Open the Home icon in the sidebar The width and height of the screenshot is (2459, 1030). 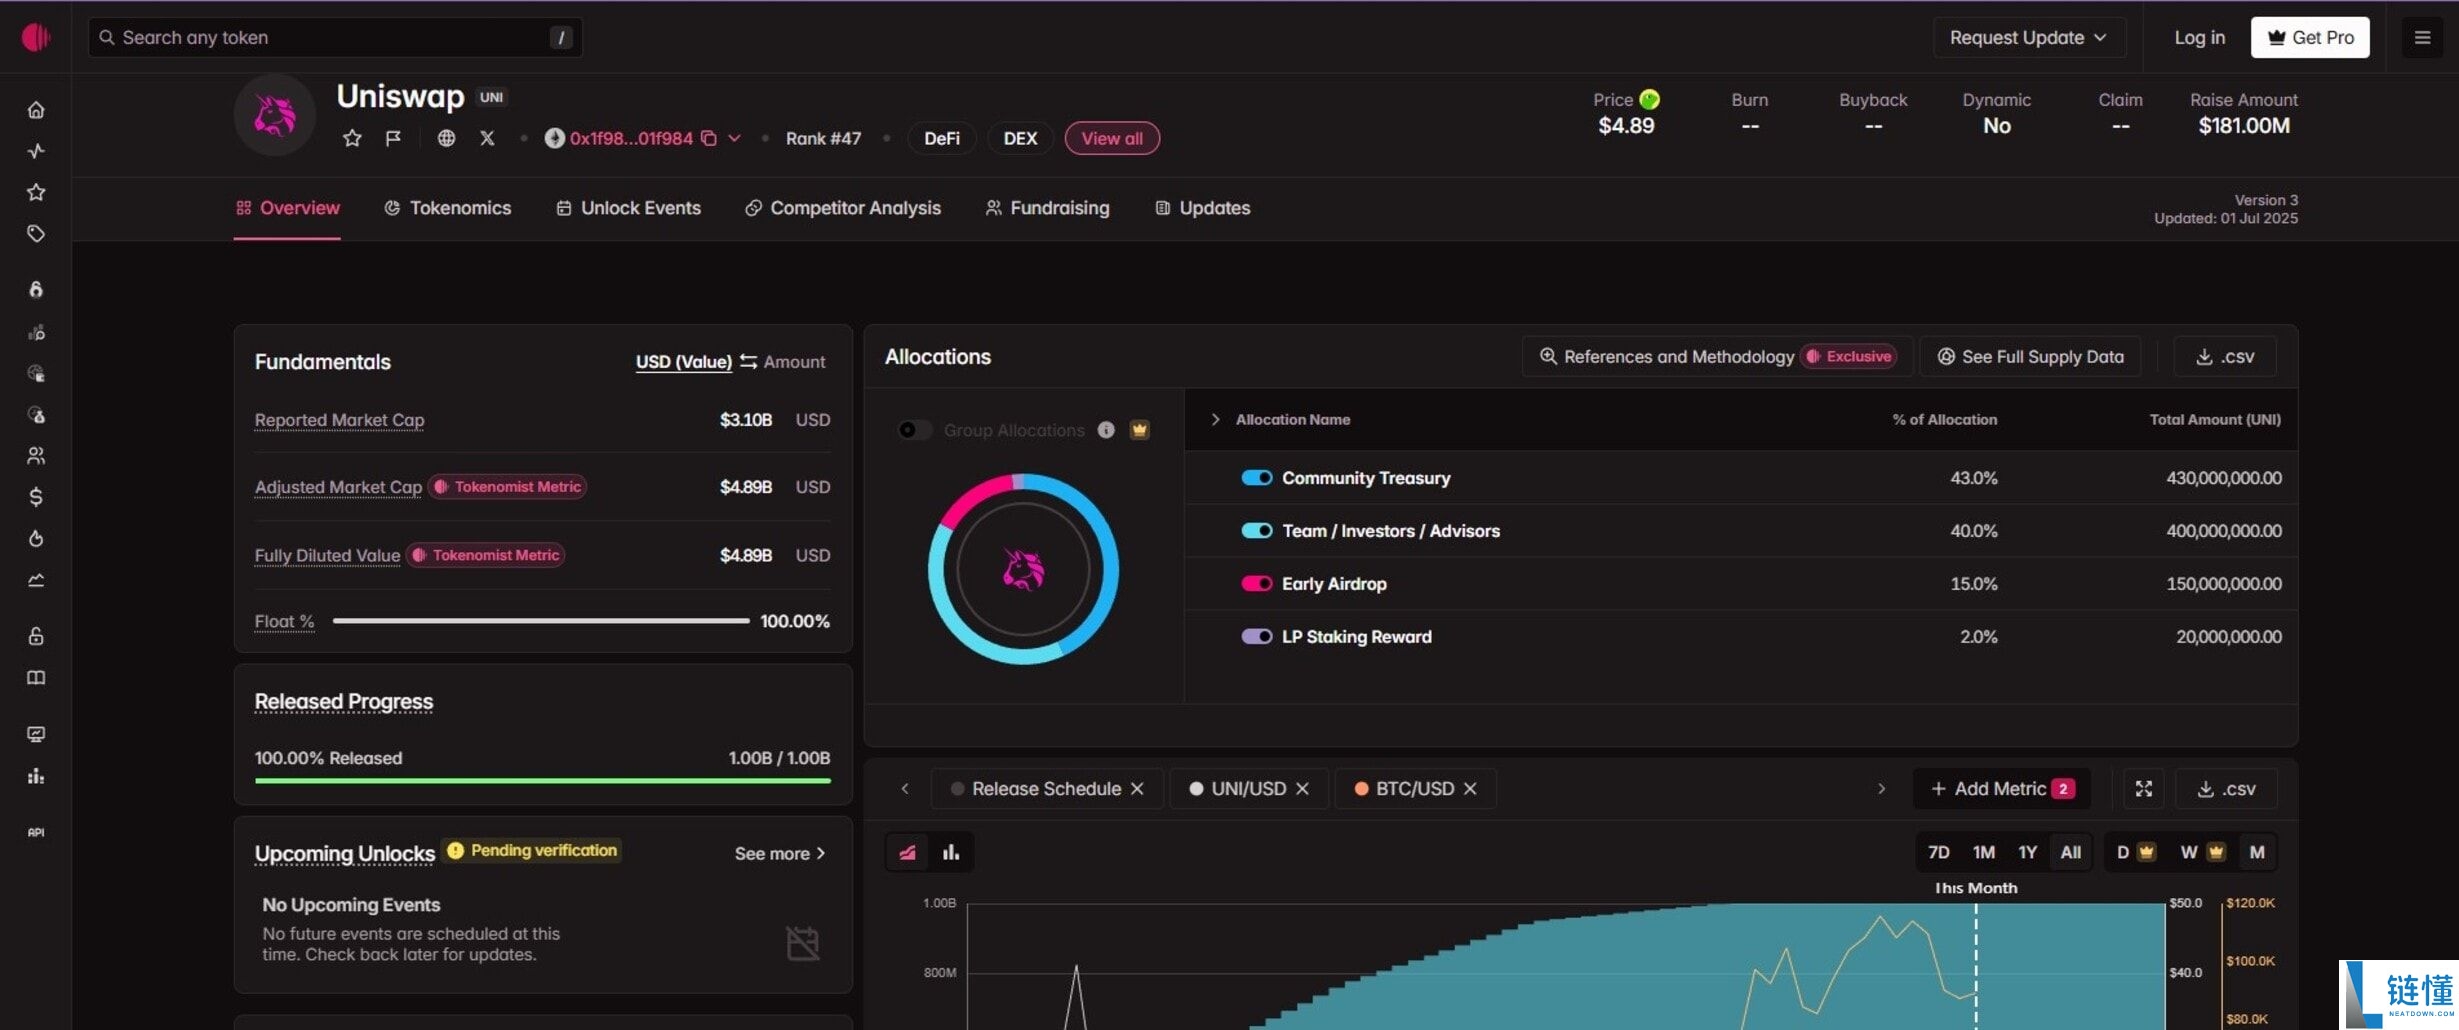tap(36, 110)
